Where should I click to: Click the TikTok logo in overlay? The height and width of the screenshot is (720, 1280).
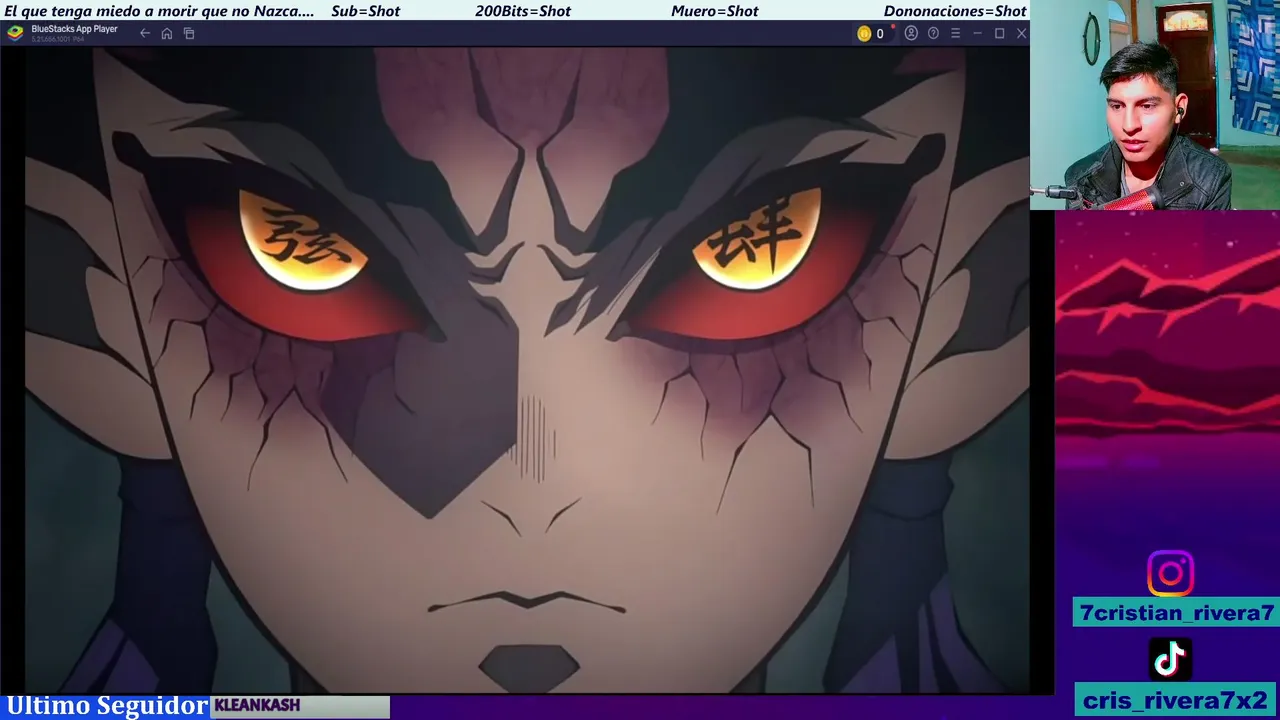(x=1170, y=660)
